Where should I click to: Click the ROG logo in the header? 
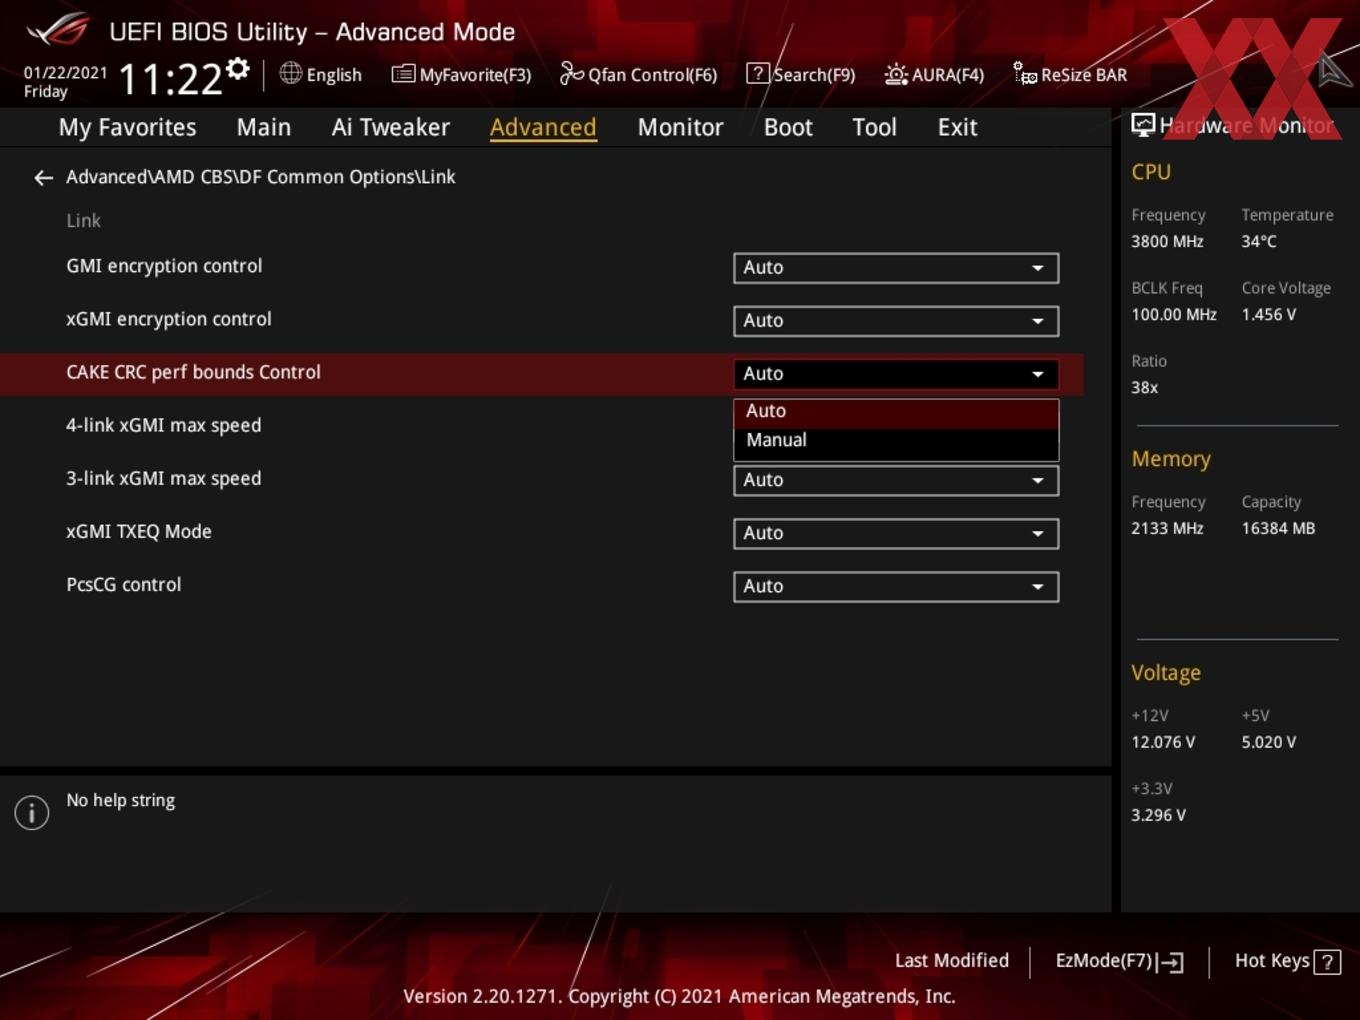58,30
